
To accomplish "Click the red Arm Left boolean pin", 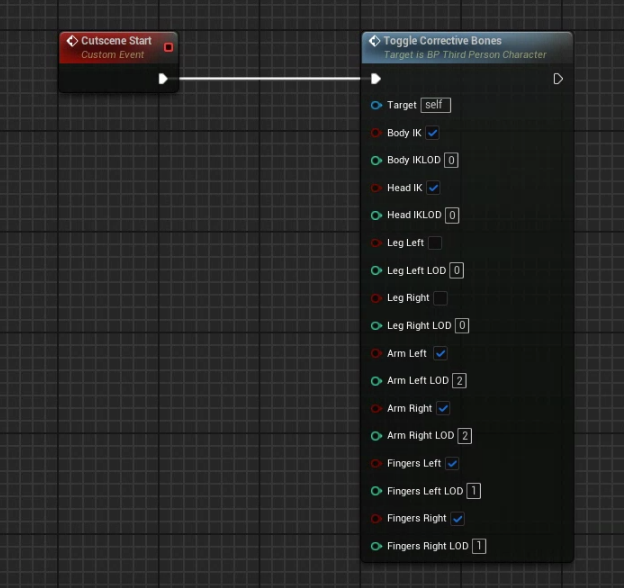I will [376, 353].
